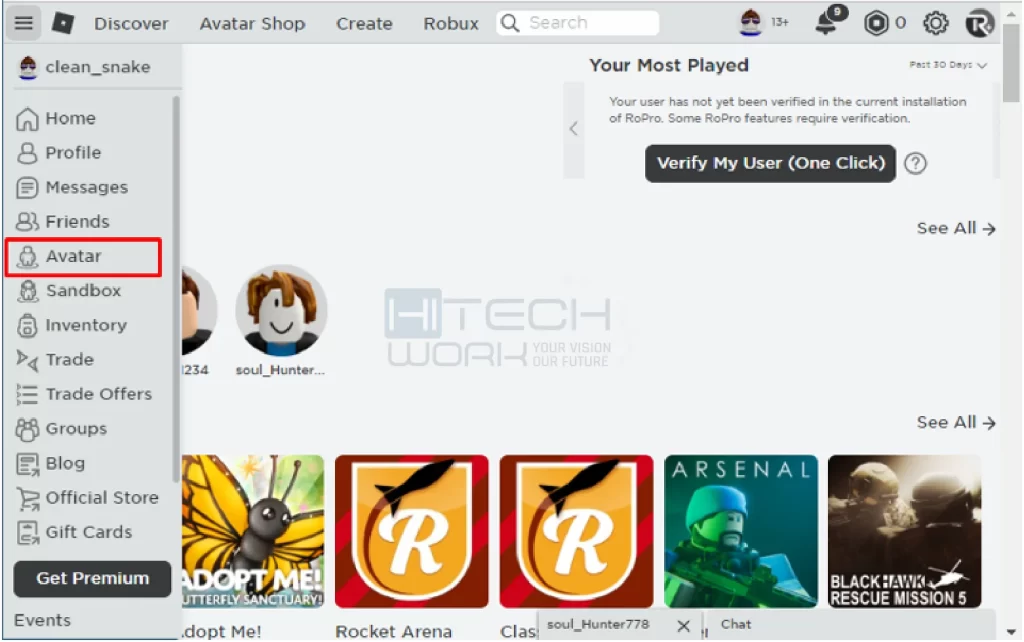Click the Friends icon in sidebar

pos(27,221)
